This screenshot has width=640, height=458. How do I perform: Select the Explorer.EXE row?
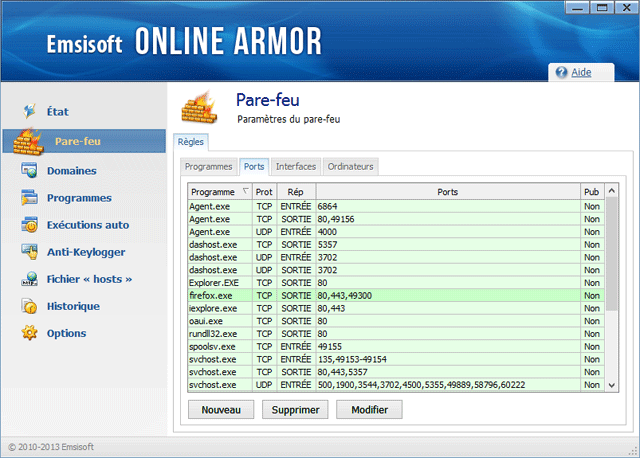(x=396, y=282)
